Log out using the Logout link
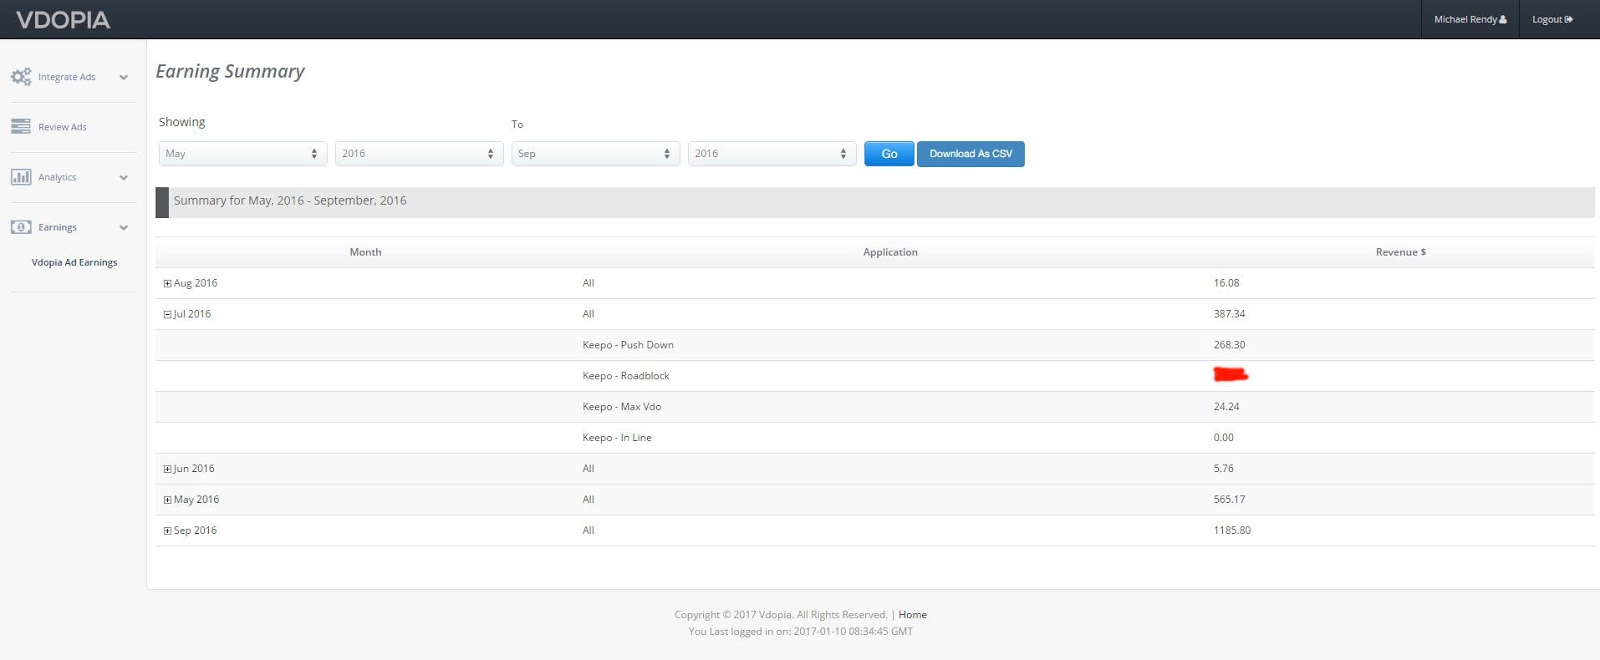This screenshot has height=660, width=1600. click(1552, 20)
